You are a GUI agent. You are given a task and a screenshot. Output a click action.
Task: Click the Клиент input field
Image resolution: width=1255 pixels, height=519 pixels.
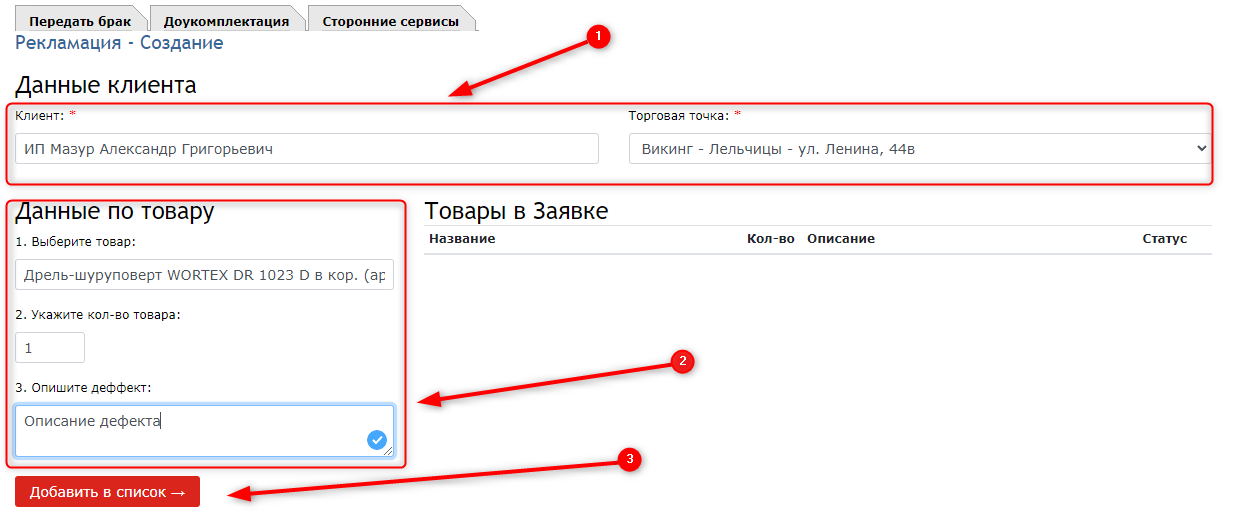(x=307, y=149)
